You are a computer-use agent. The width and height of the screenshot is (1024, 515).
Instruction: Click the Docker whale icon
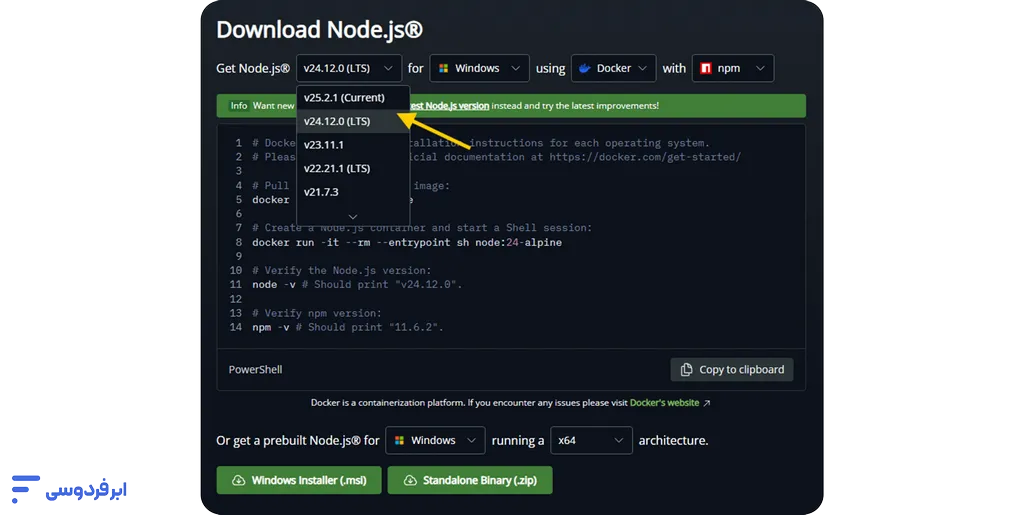tap(584, 68)
